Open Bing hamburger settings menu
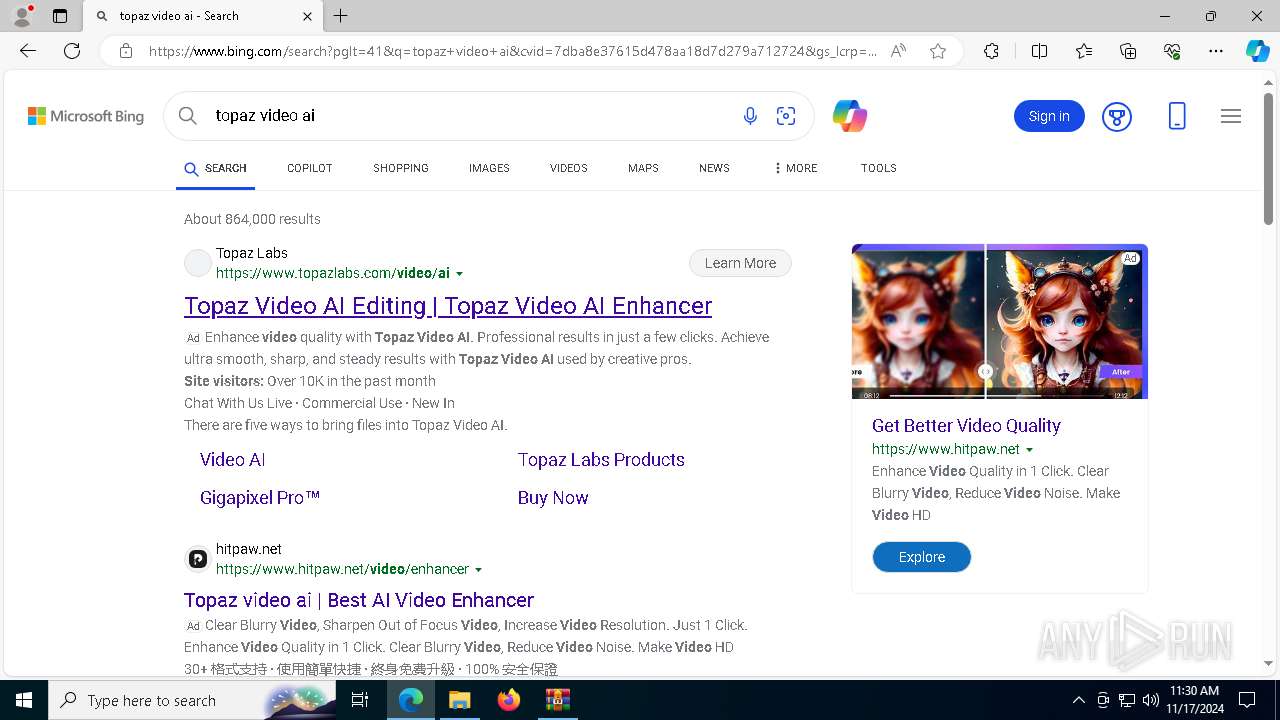1280x720 pixels. [x=1231, y=116]
